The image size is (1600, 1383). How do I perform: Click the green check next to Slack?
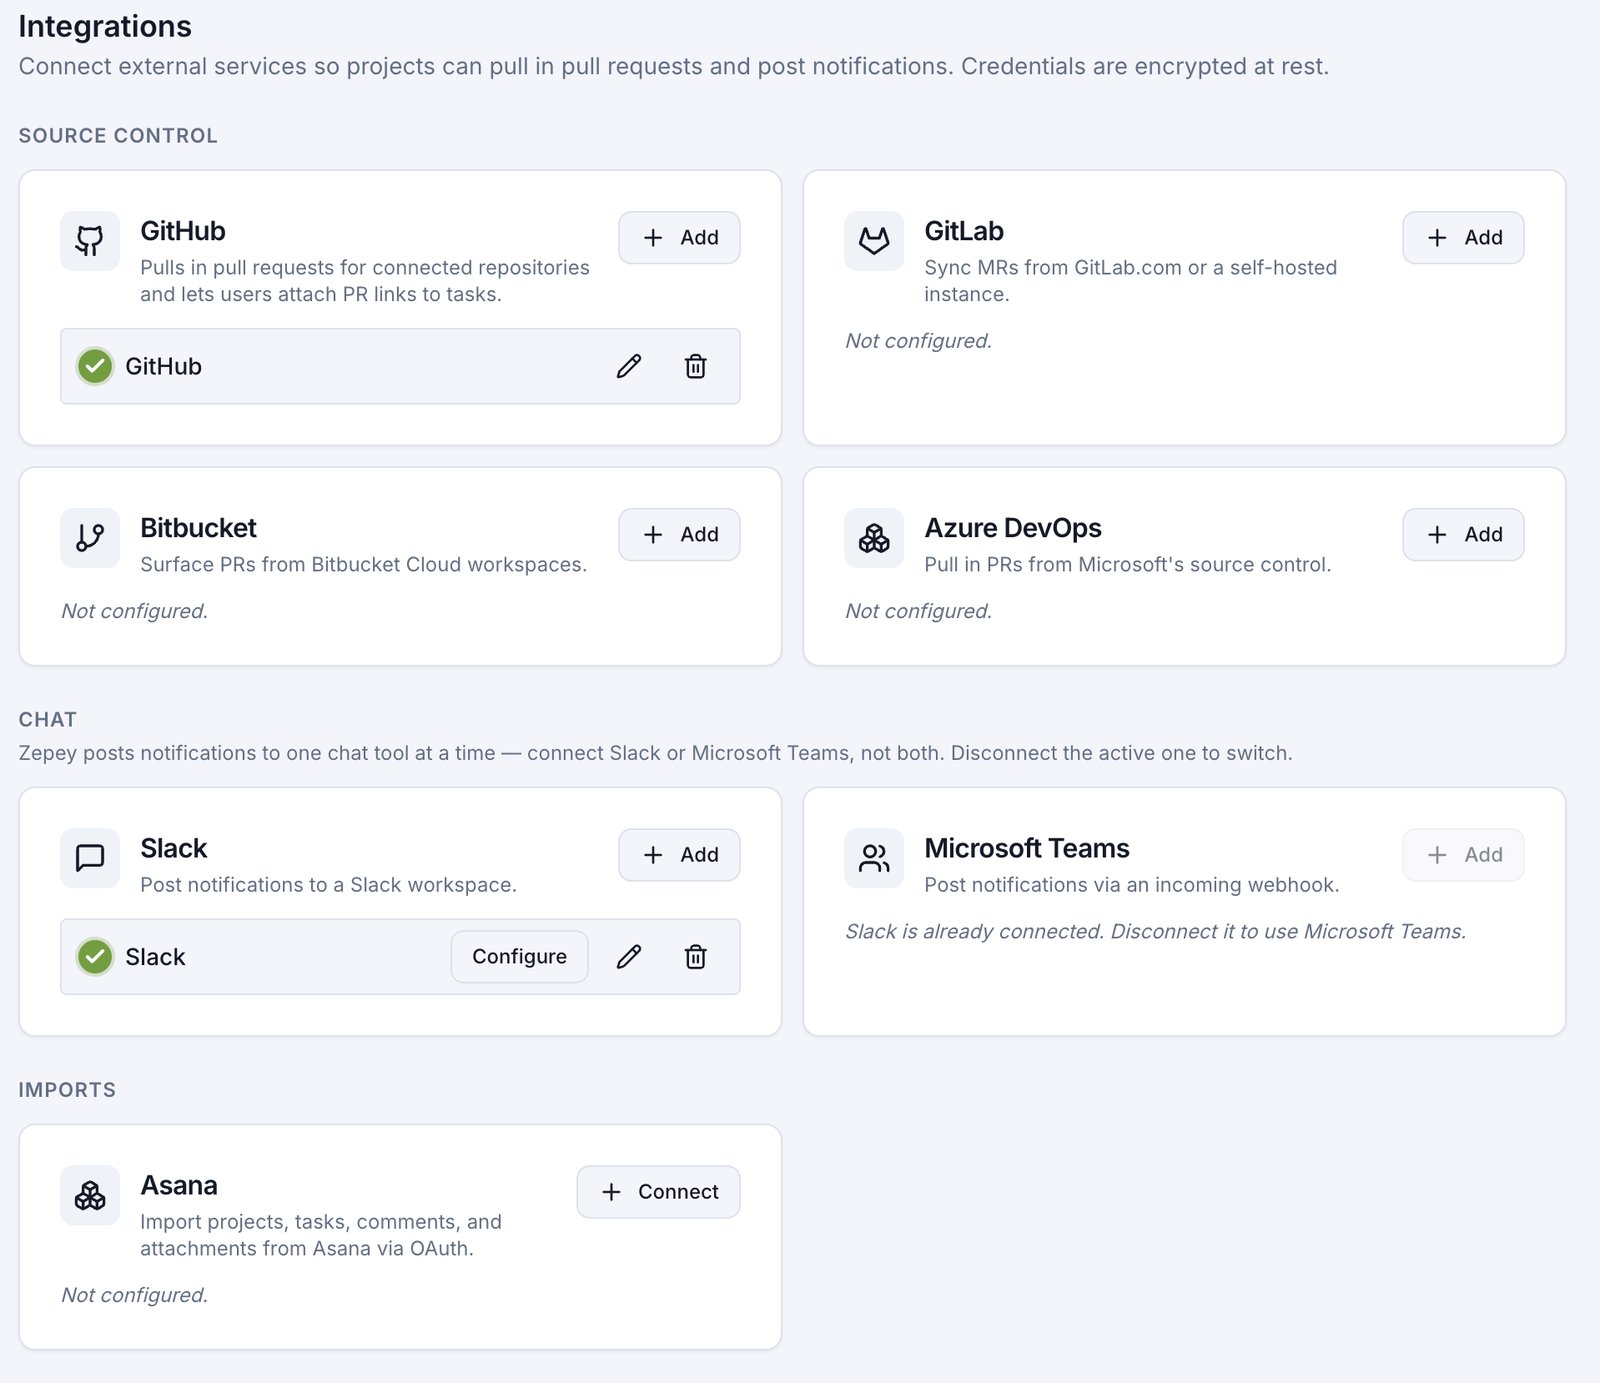pyautogui.click(x=95, y=957)
